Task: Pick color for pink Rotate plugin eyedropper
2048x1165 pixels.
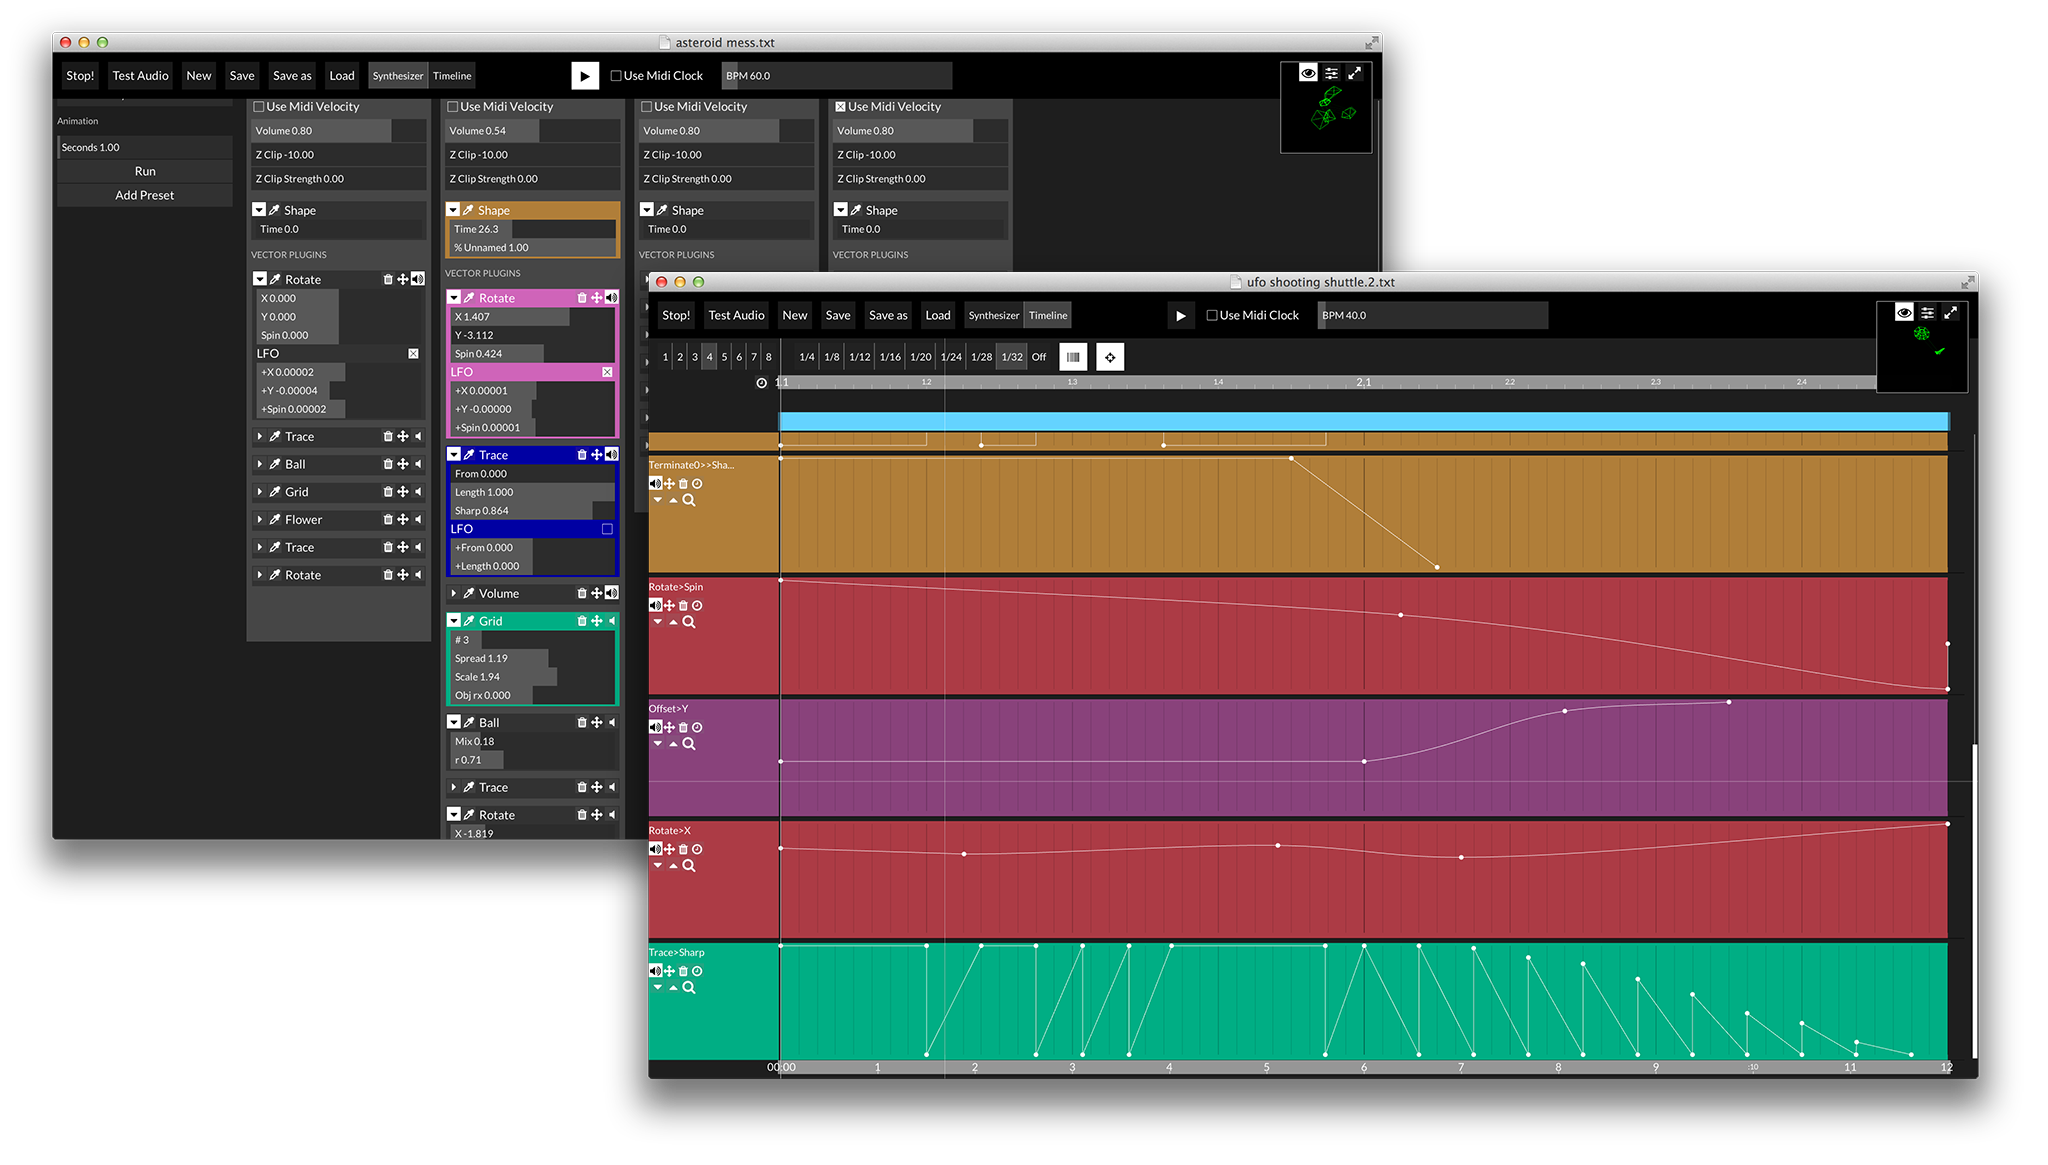Action: click(x=469, y=298)
